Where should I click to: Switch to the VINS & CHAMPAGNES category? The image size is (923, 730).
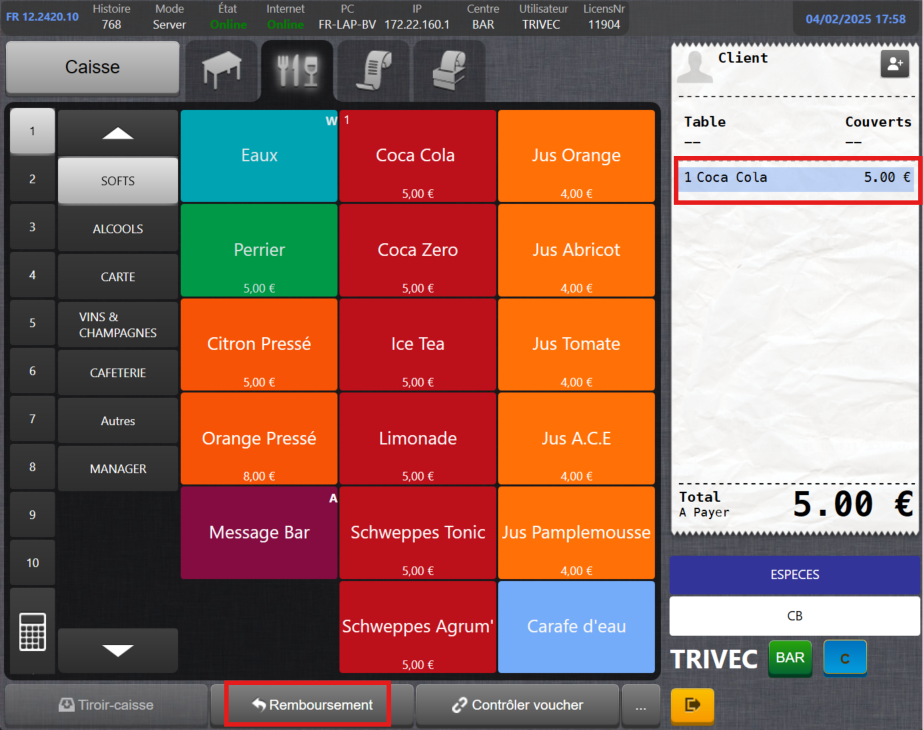tap(118, 325)
